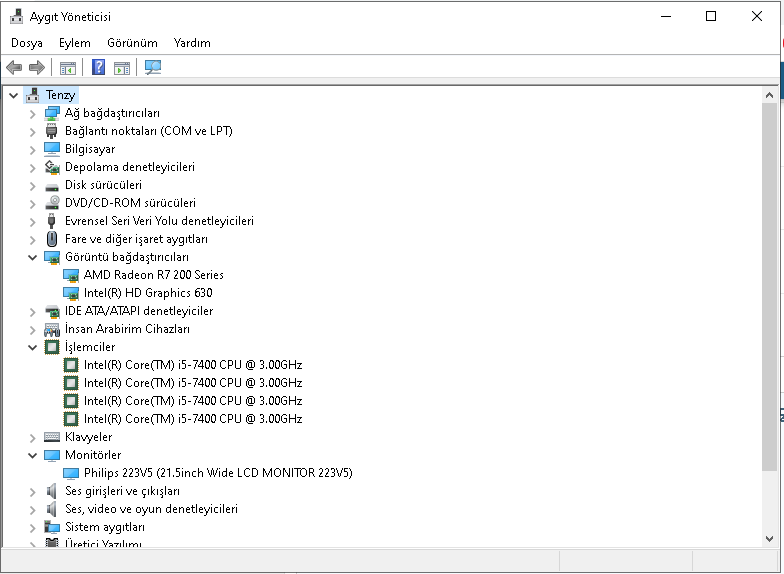This screenshot has height=574, width=784.
Task: Click the Fare ve diğer işaret aygıtları mouse icon
Action: coord(52,239)
